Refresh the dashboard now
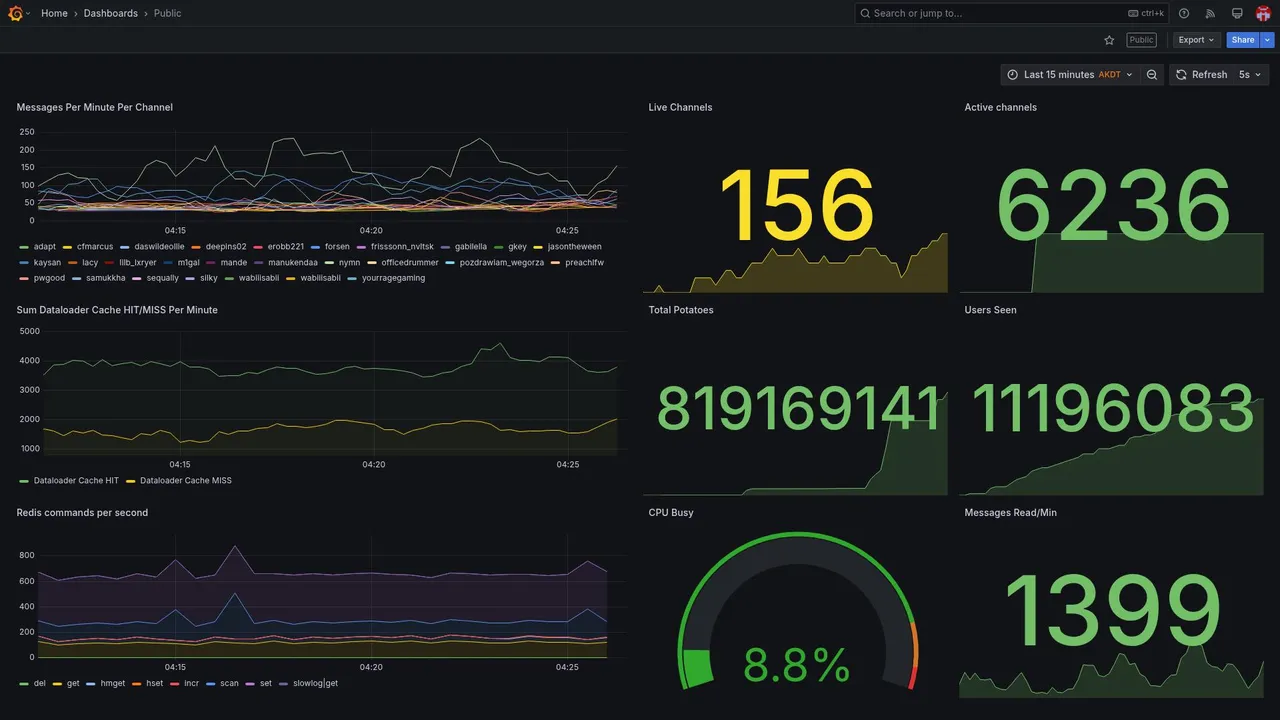 pyautogui.click(x=1200, y=75)
